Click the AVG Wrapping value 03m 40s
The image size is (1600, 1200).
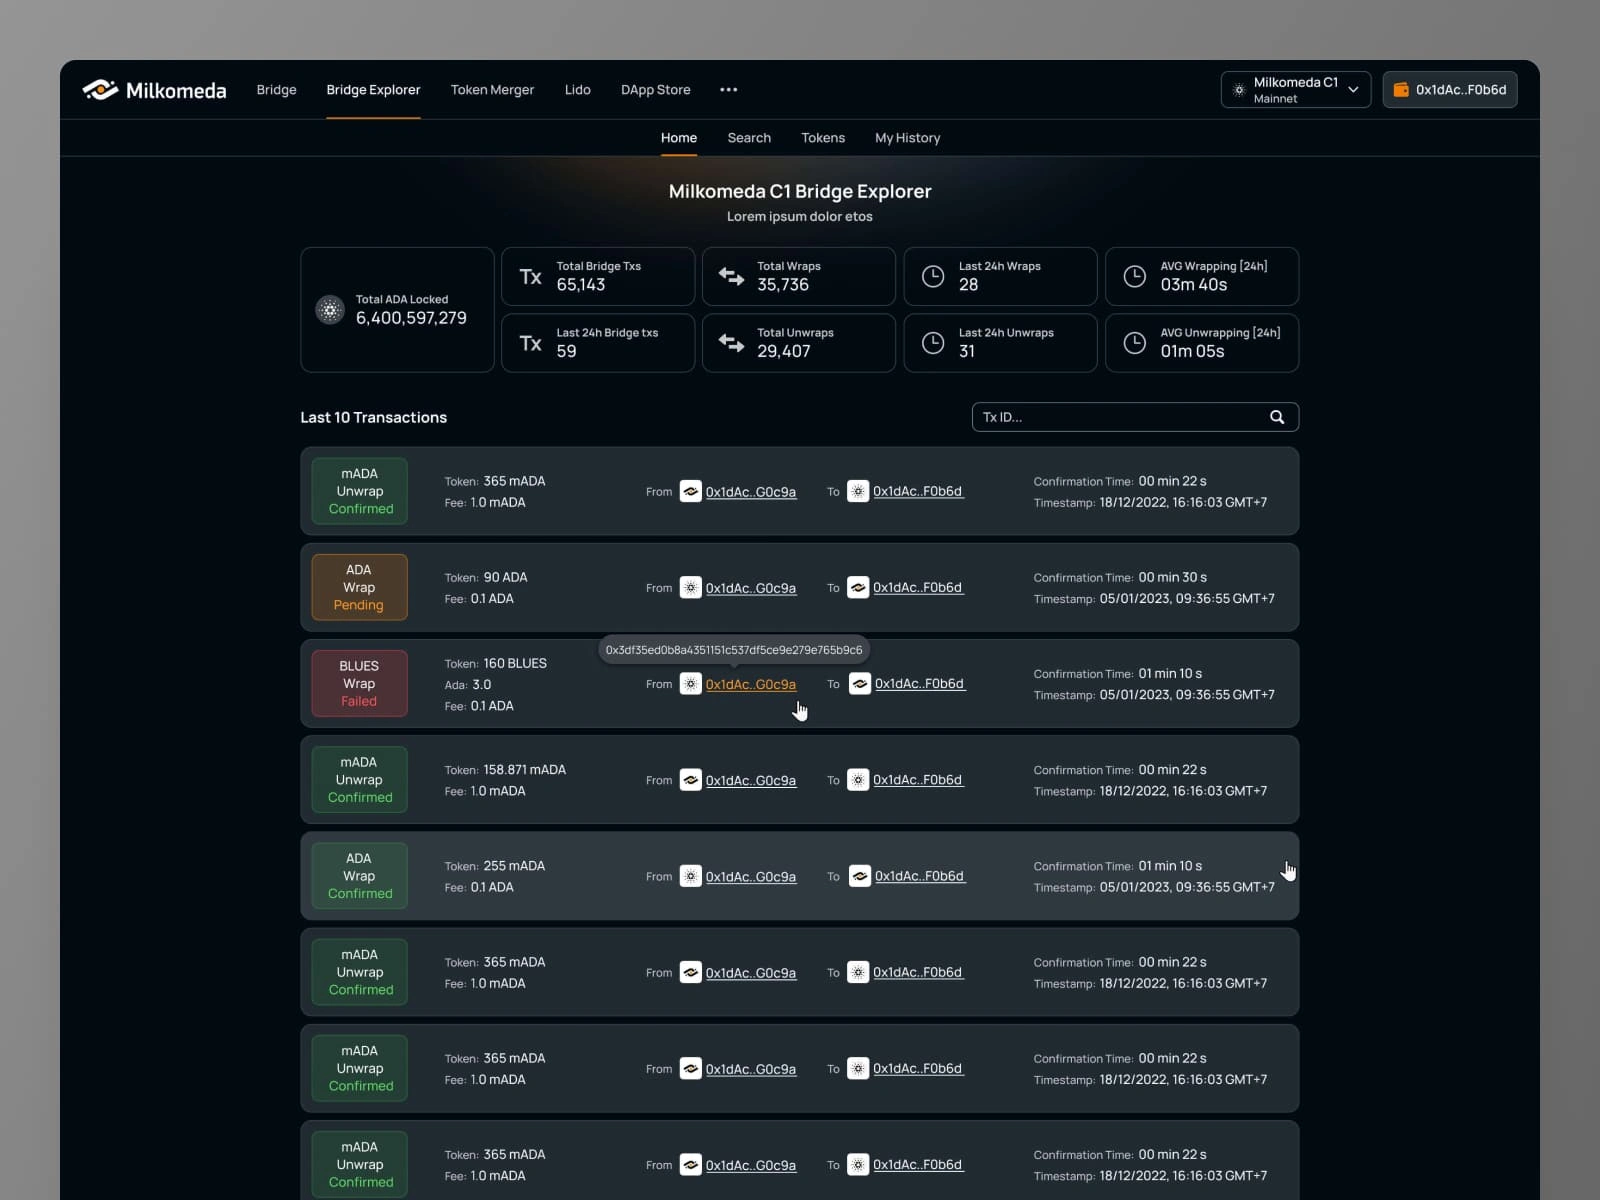(1194, 285)
